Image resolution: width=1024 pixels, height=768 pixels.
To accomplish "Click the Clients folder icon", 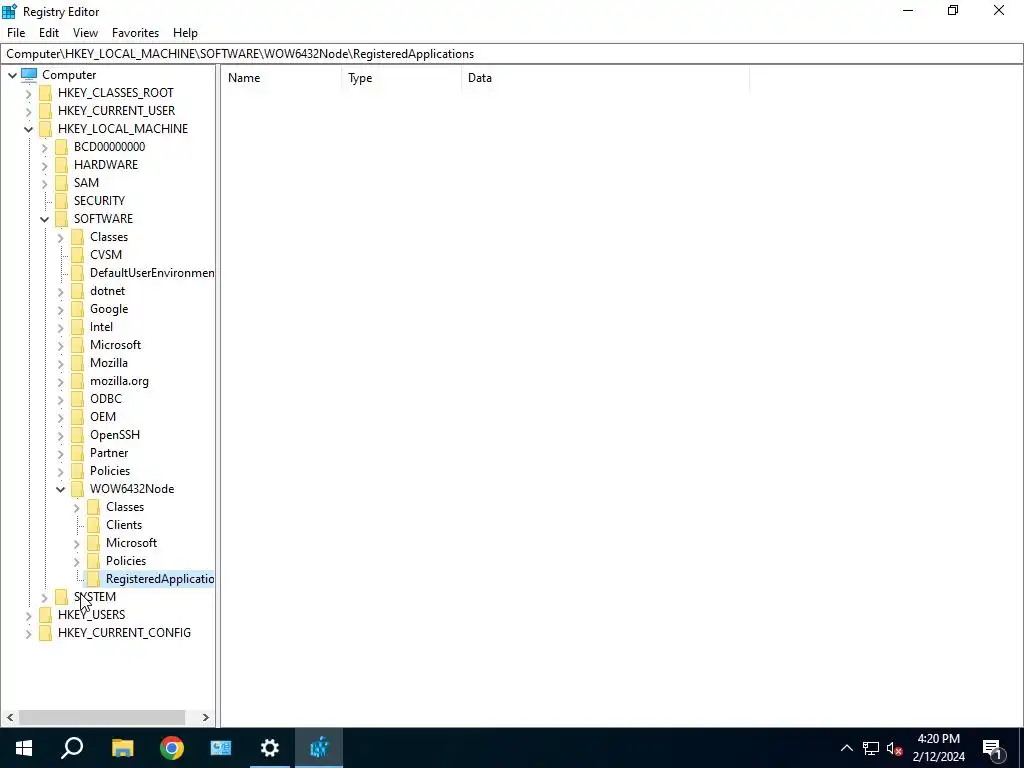I will (x=94, y=524).
